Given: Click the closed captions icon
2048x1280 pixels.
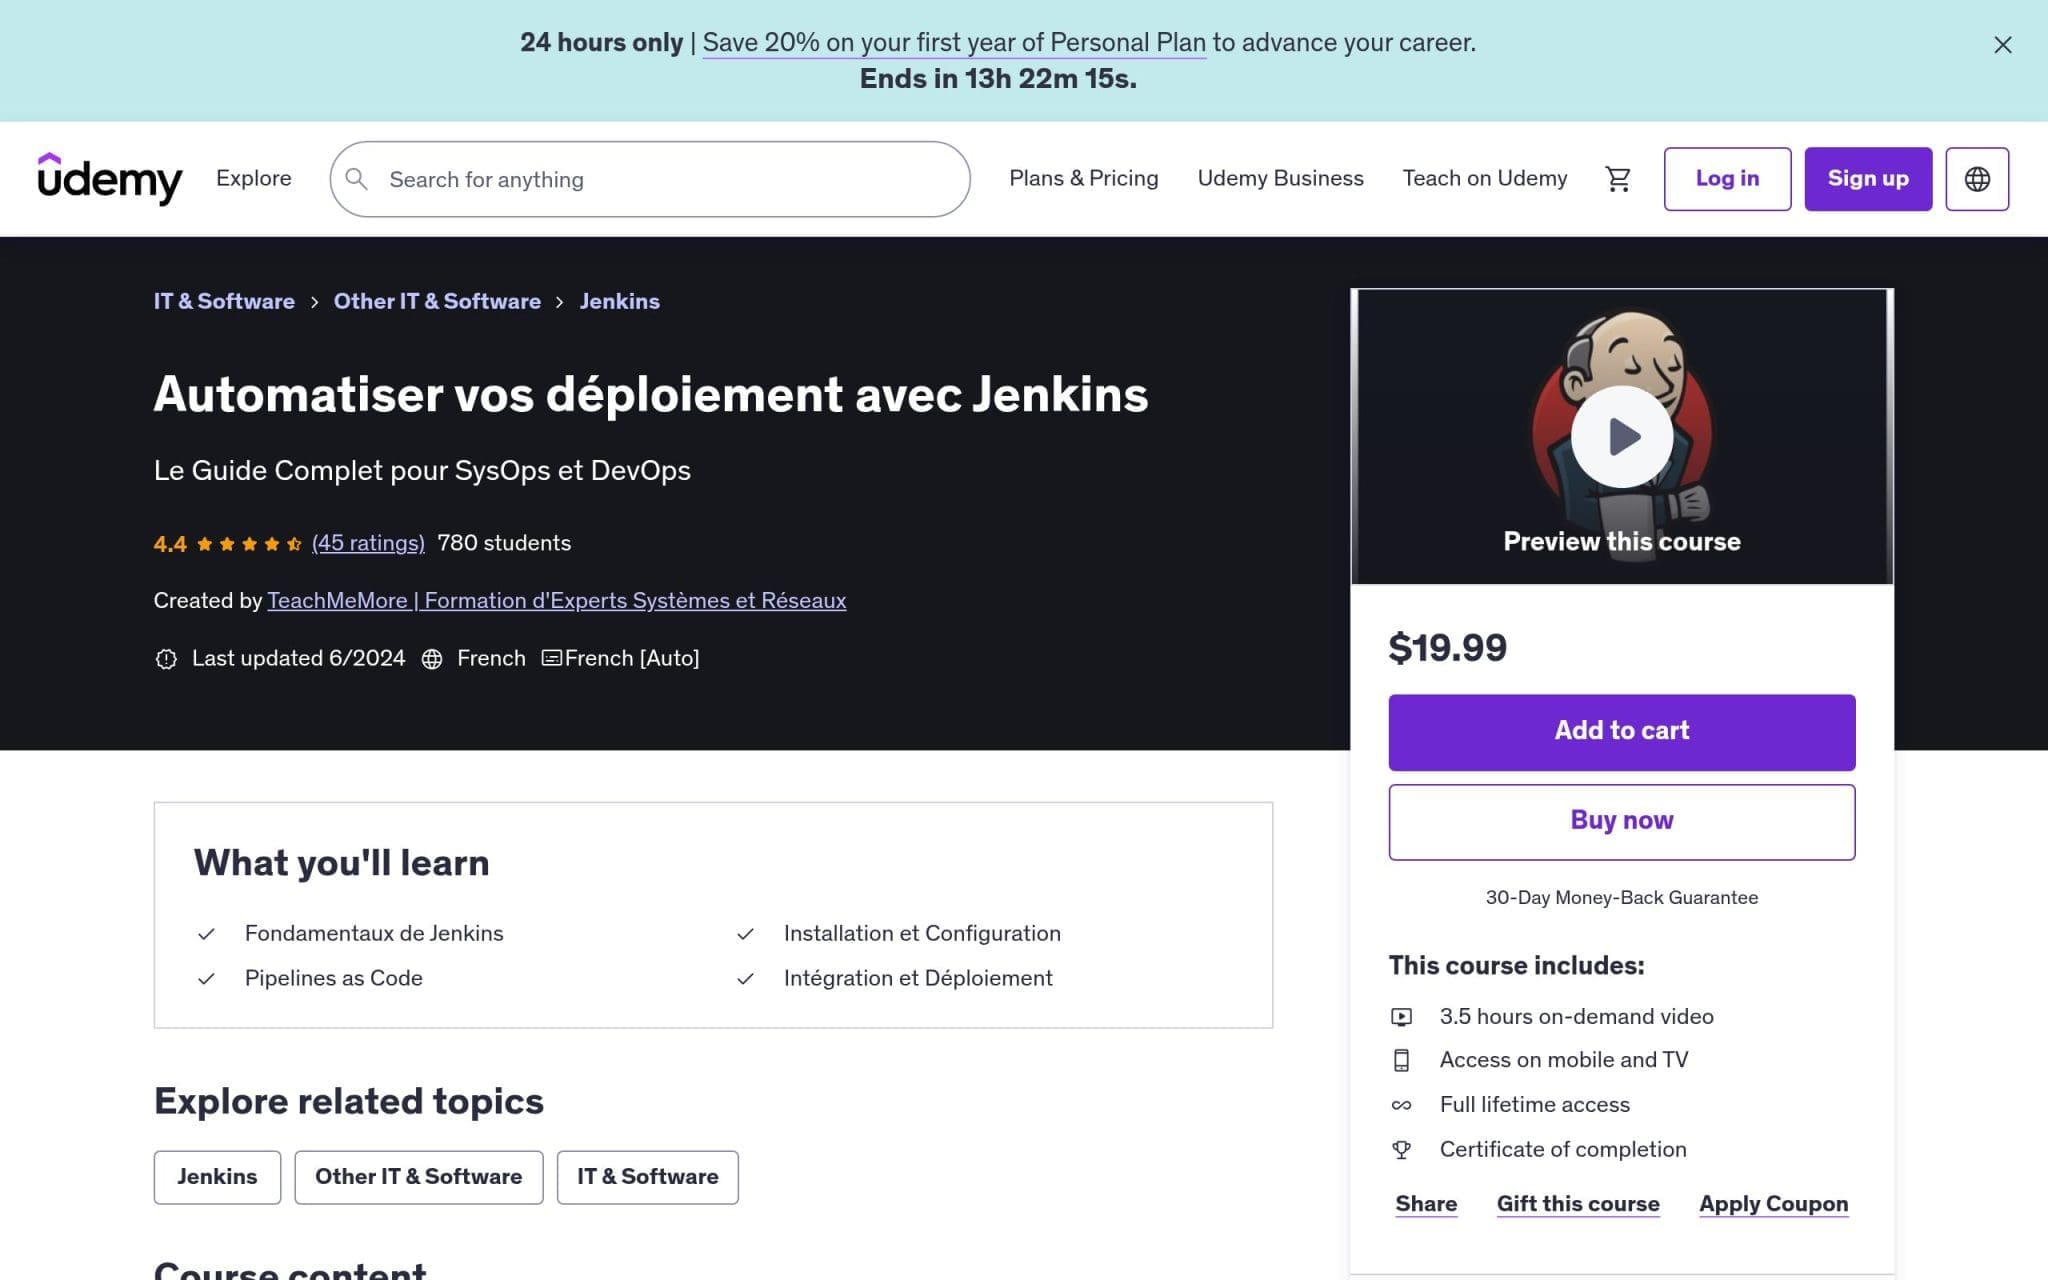Looking at the screenshot, I should 551,658.
